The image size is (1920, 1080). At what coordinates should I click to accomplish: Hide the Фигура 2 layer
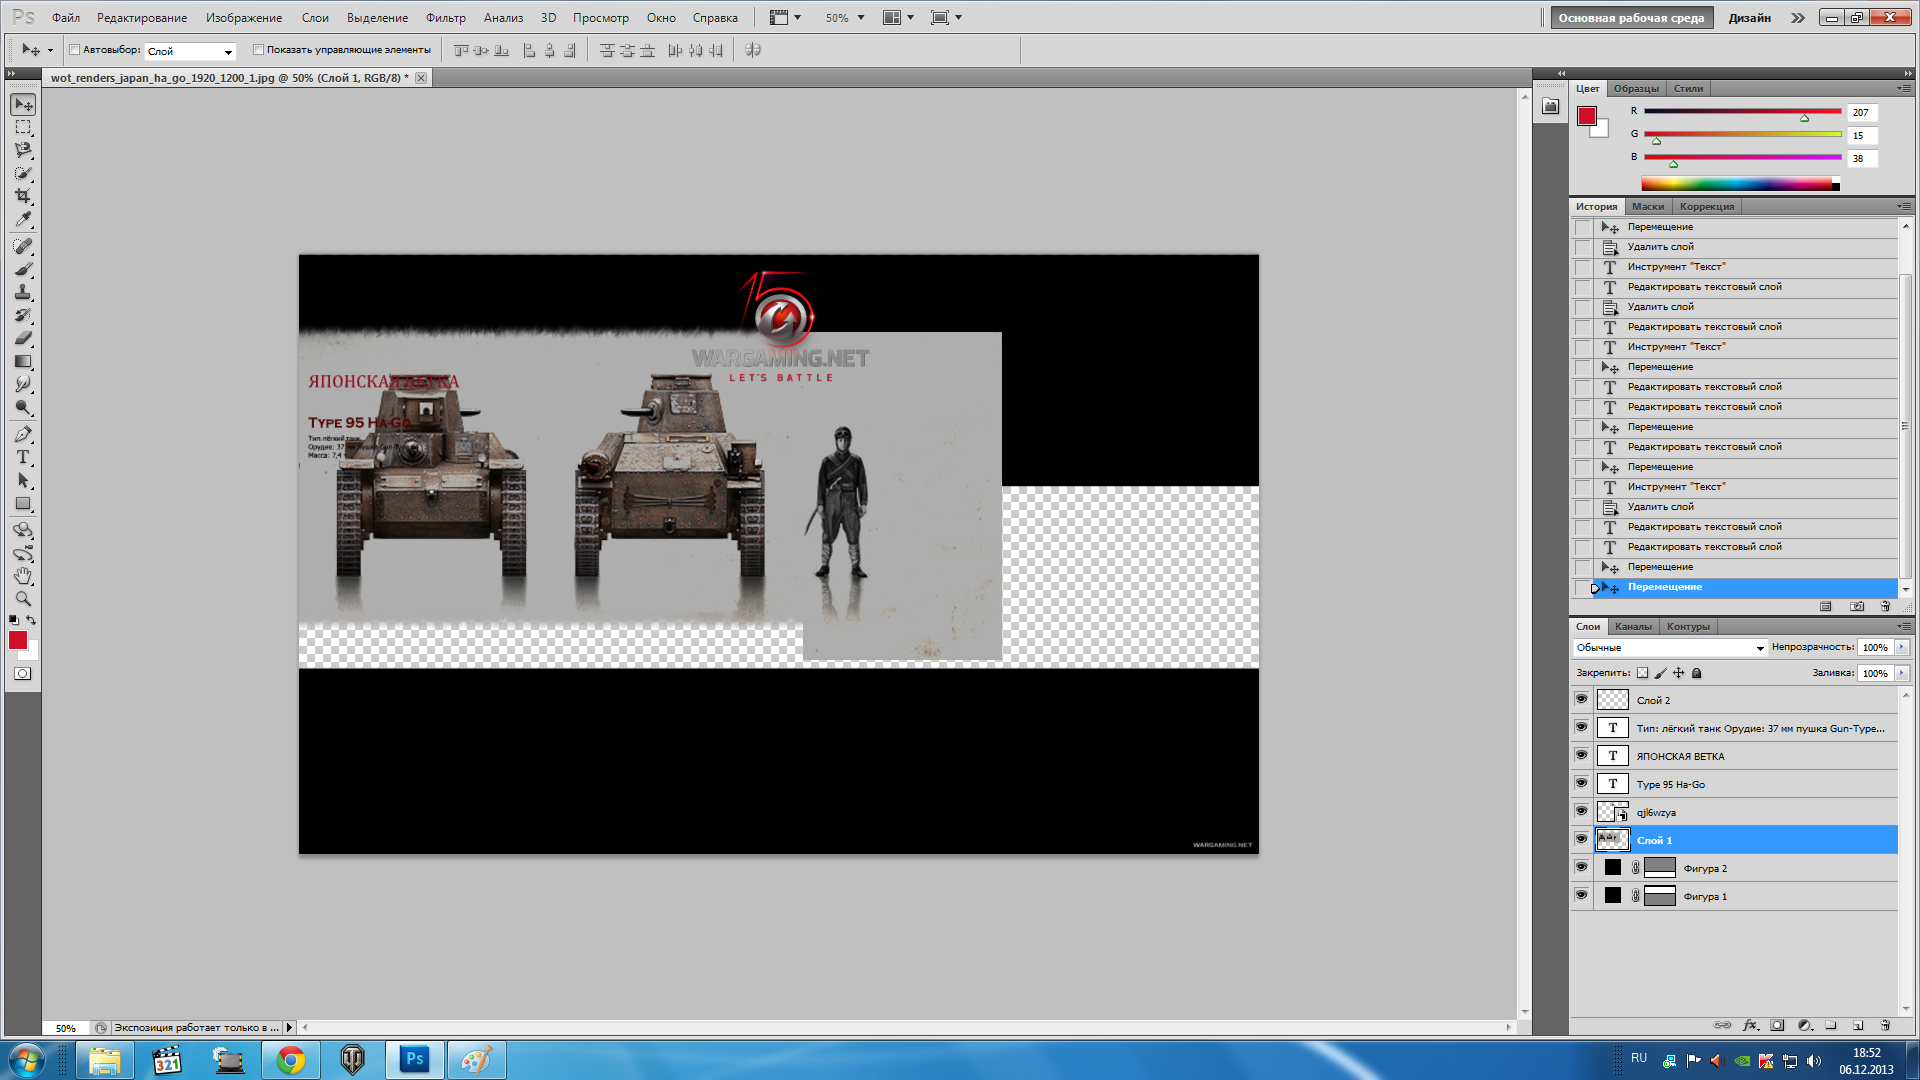click(1581, 867)
